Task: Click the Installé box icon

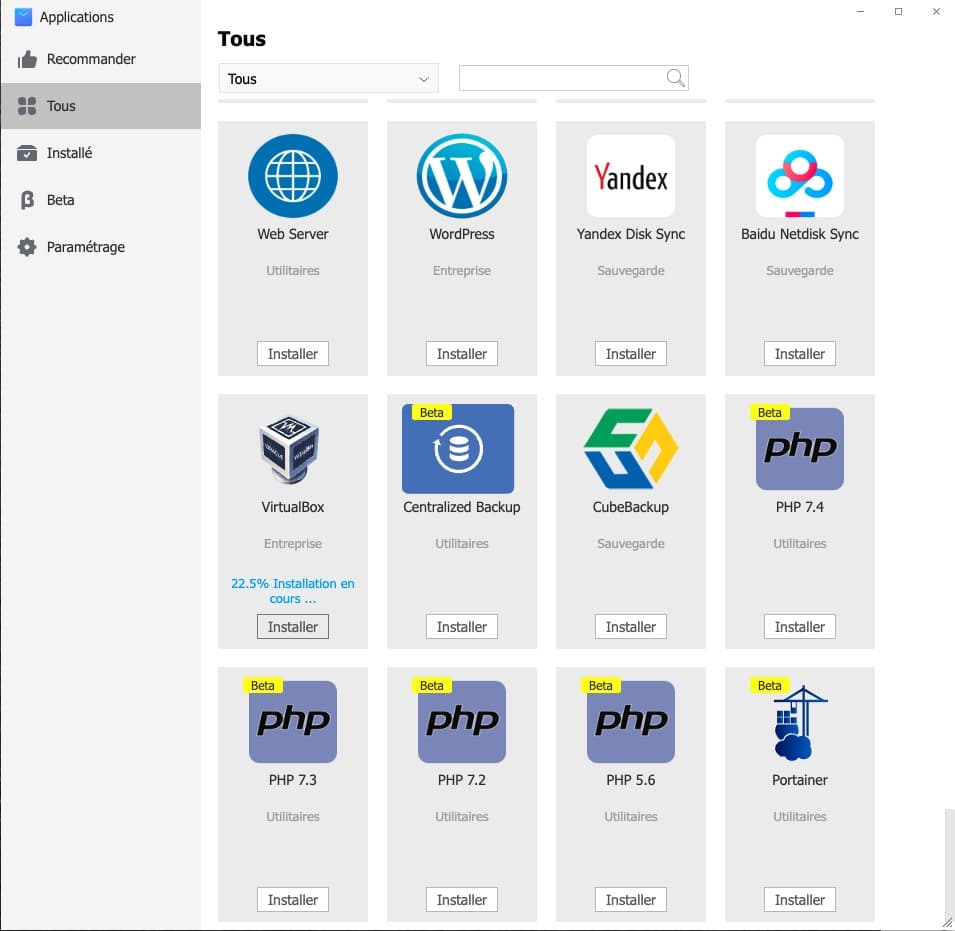Action: tap(27, 153)
